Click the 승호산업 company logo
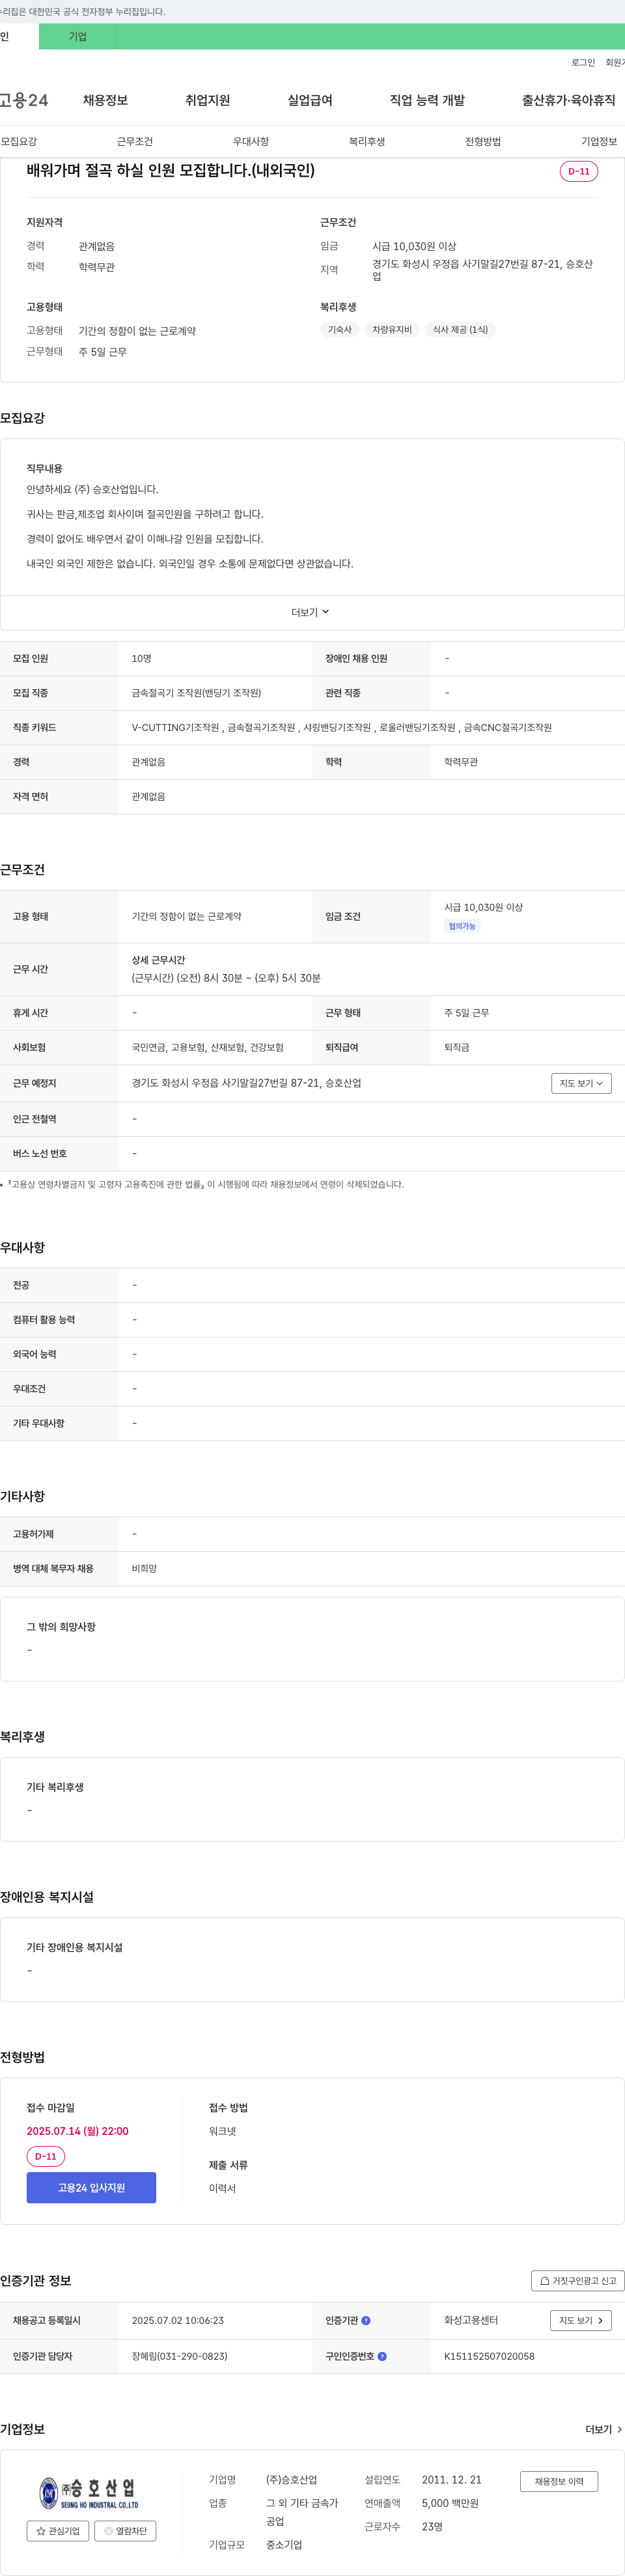The image size is (625, 2576). pos(89,2494)
